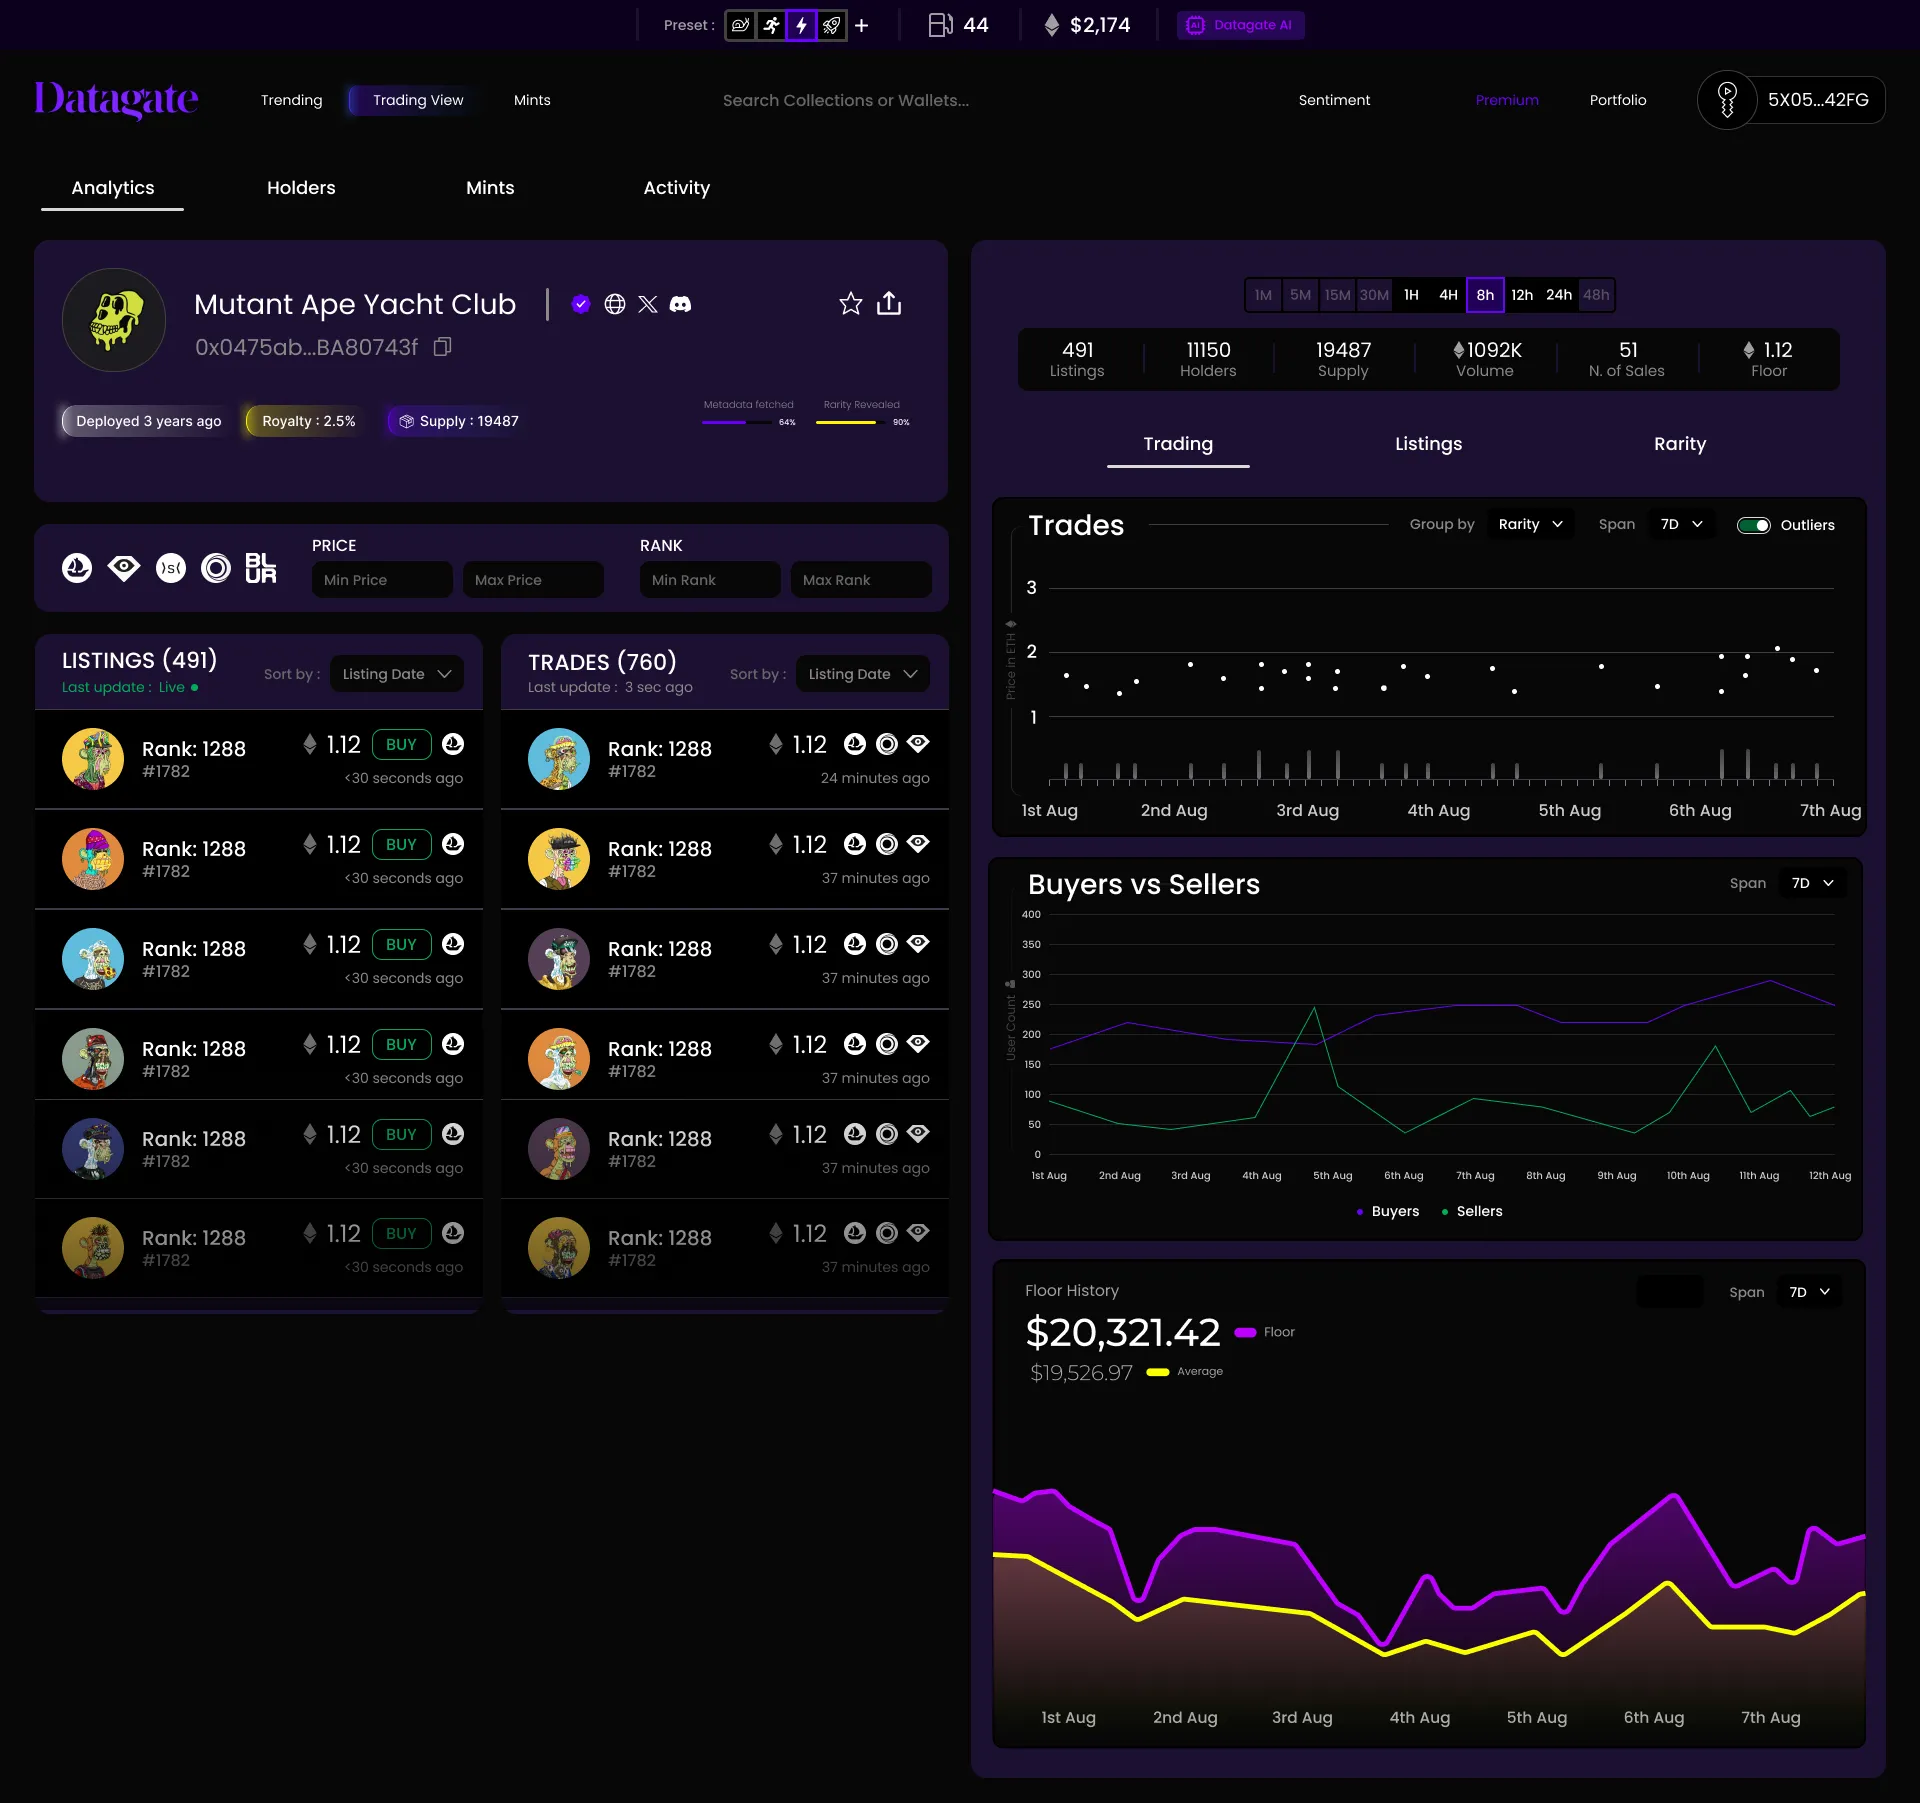
Task: Select the running man preset icon
Action: (771, 25)
